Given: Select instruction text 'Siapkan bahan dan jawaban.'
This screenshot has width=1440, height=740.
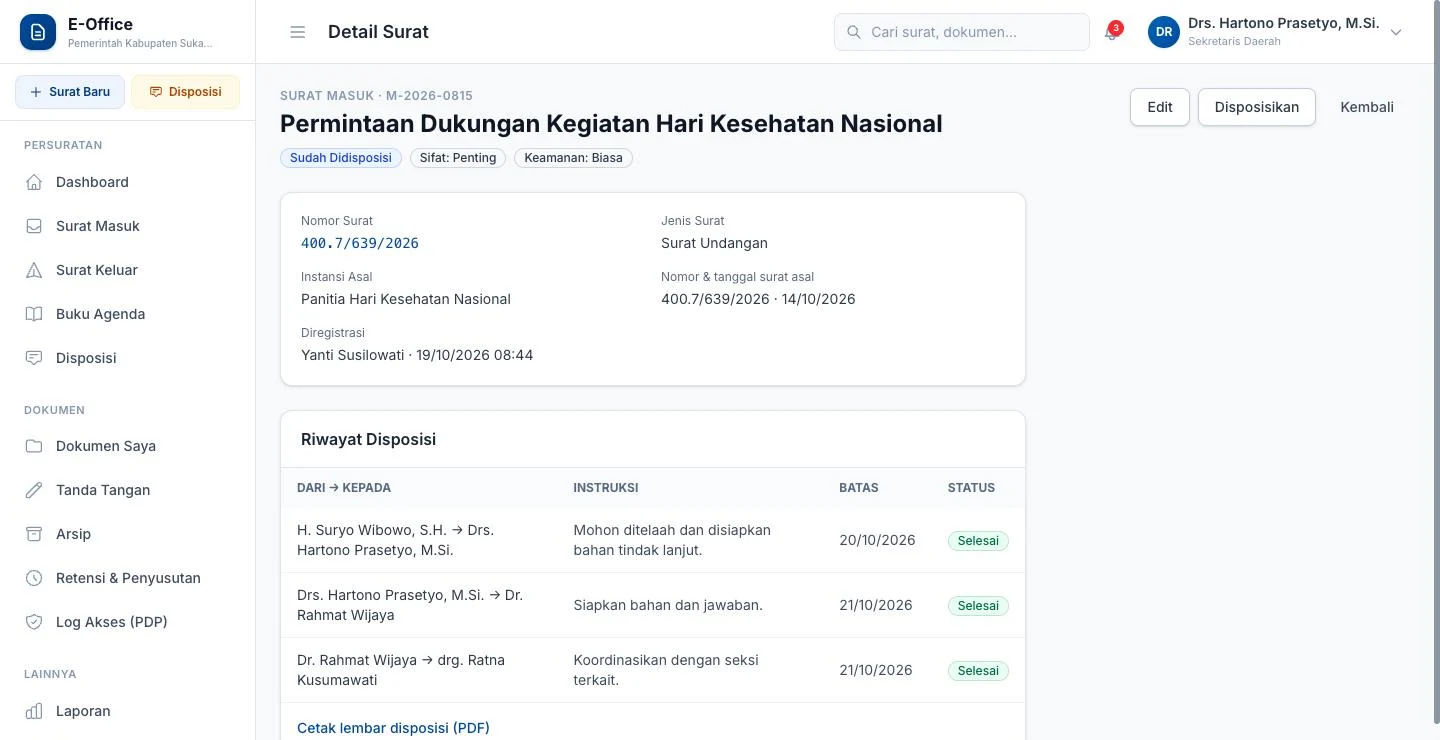Looking at the screenshot, I should 668,605.
